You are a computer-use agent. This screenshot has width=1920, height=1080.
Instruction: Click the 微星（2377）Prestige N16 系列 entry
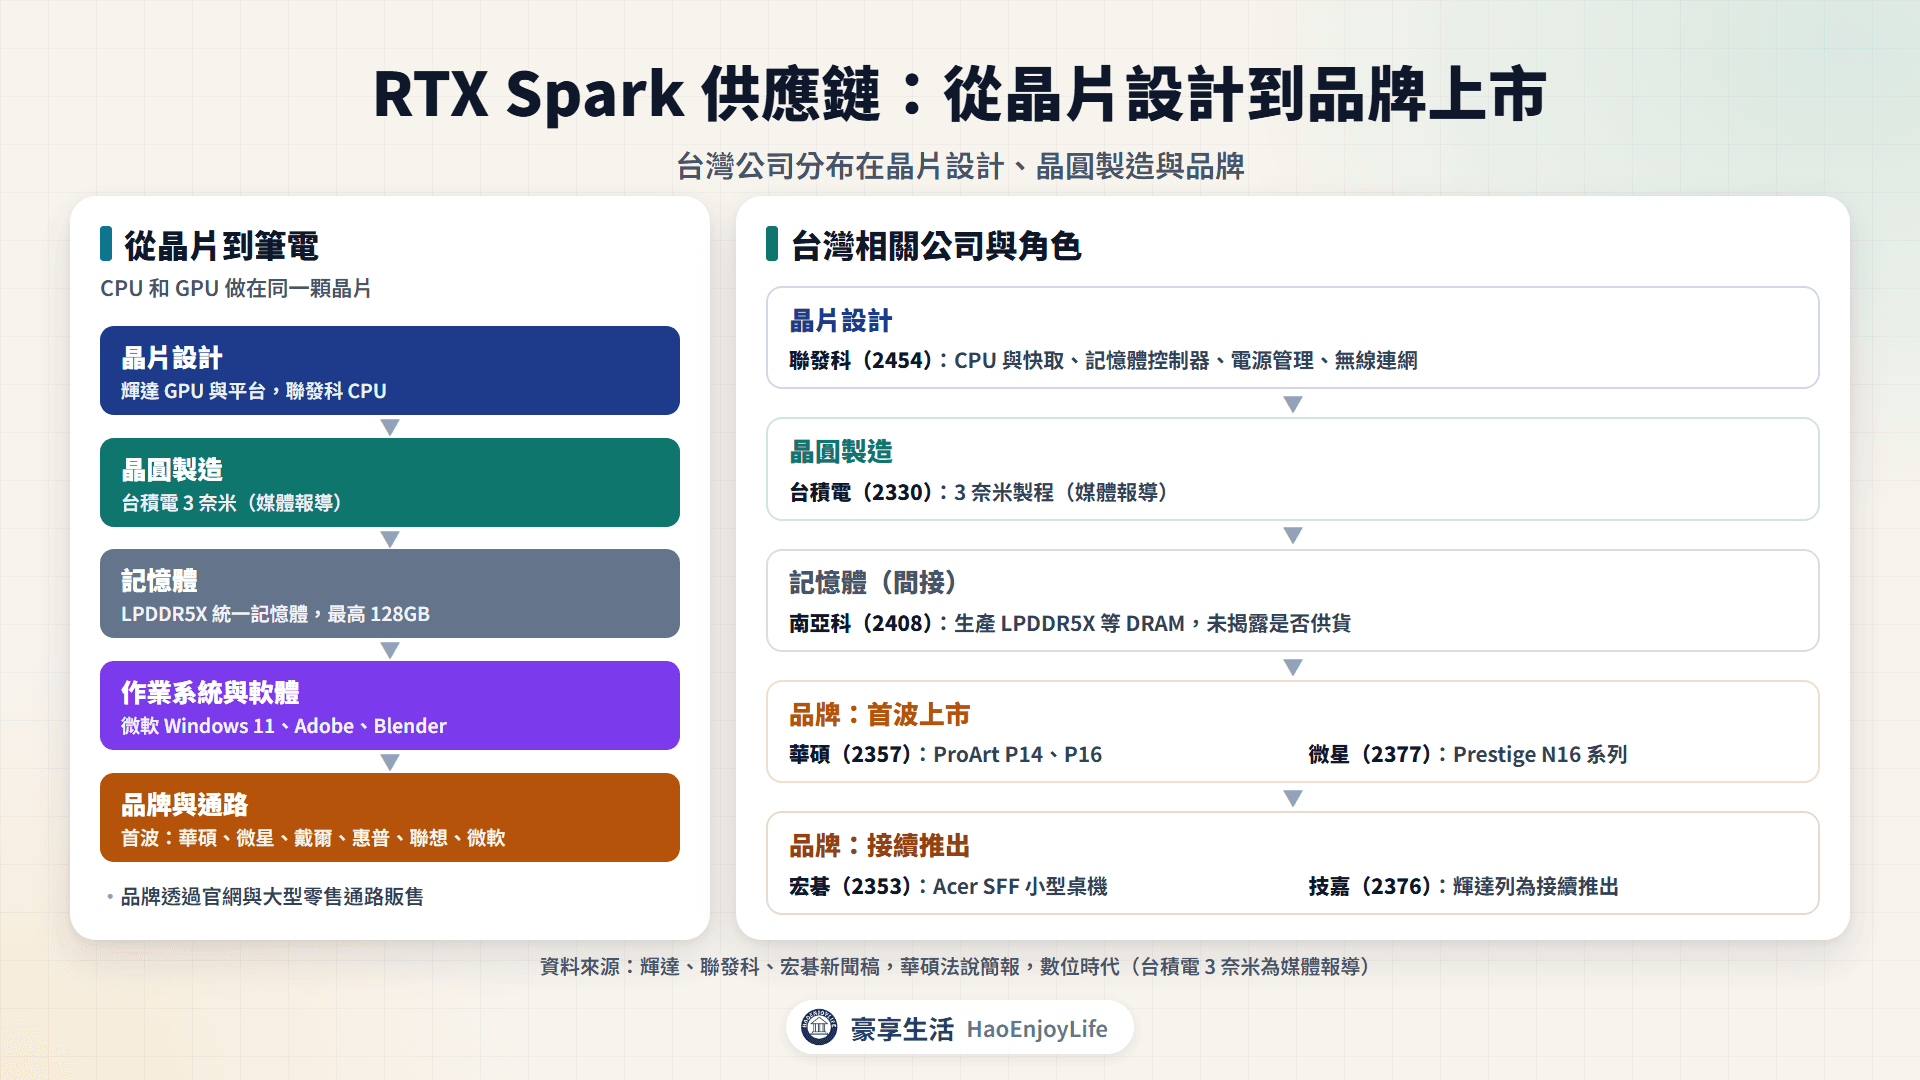click(x=1468, y=754)
